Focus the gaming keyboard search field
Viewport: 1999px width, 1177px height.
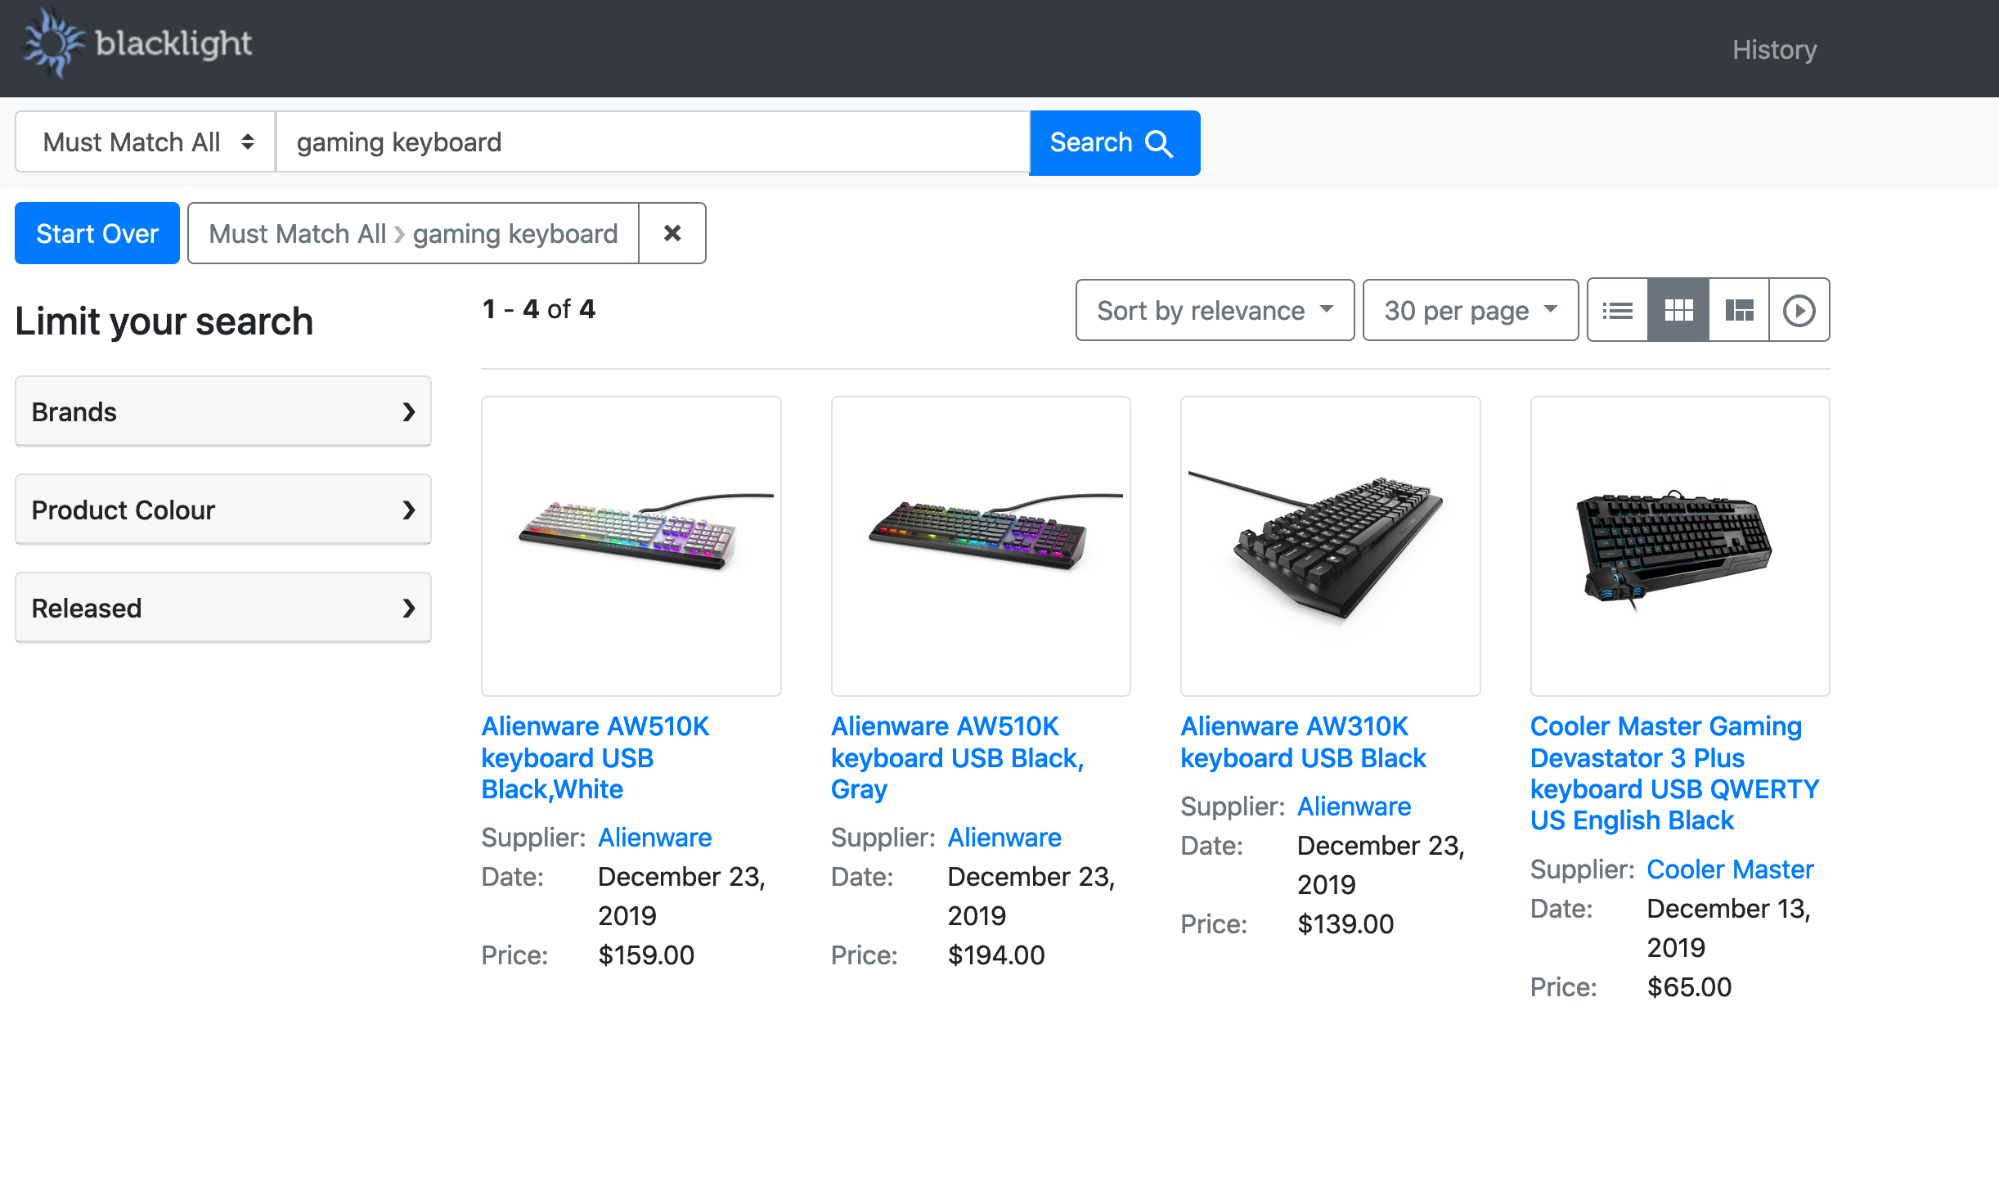pyautogui.click(x=652, y=143)
